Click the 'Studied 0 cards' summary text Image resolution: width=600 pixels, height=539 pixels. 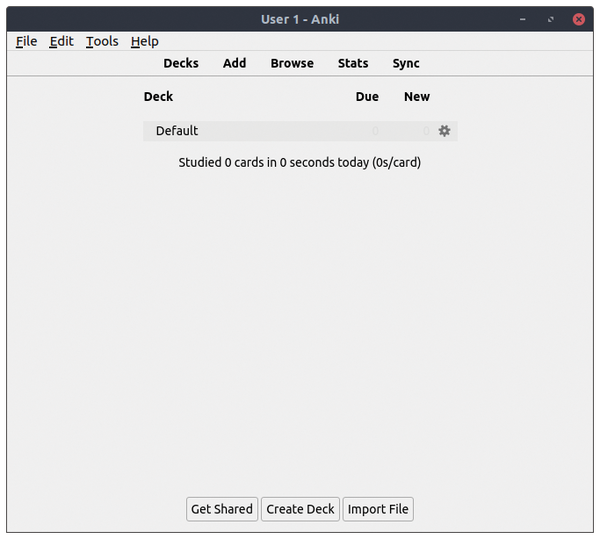pos(300,163)
